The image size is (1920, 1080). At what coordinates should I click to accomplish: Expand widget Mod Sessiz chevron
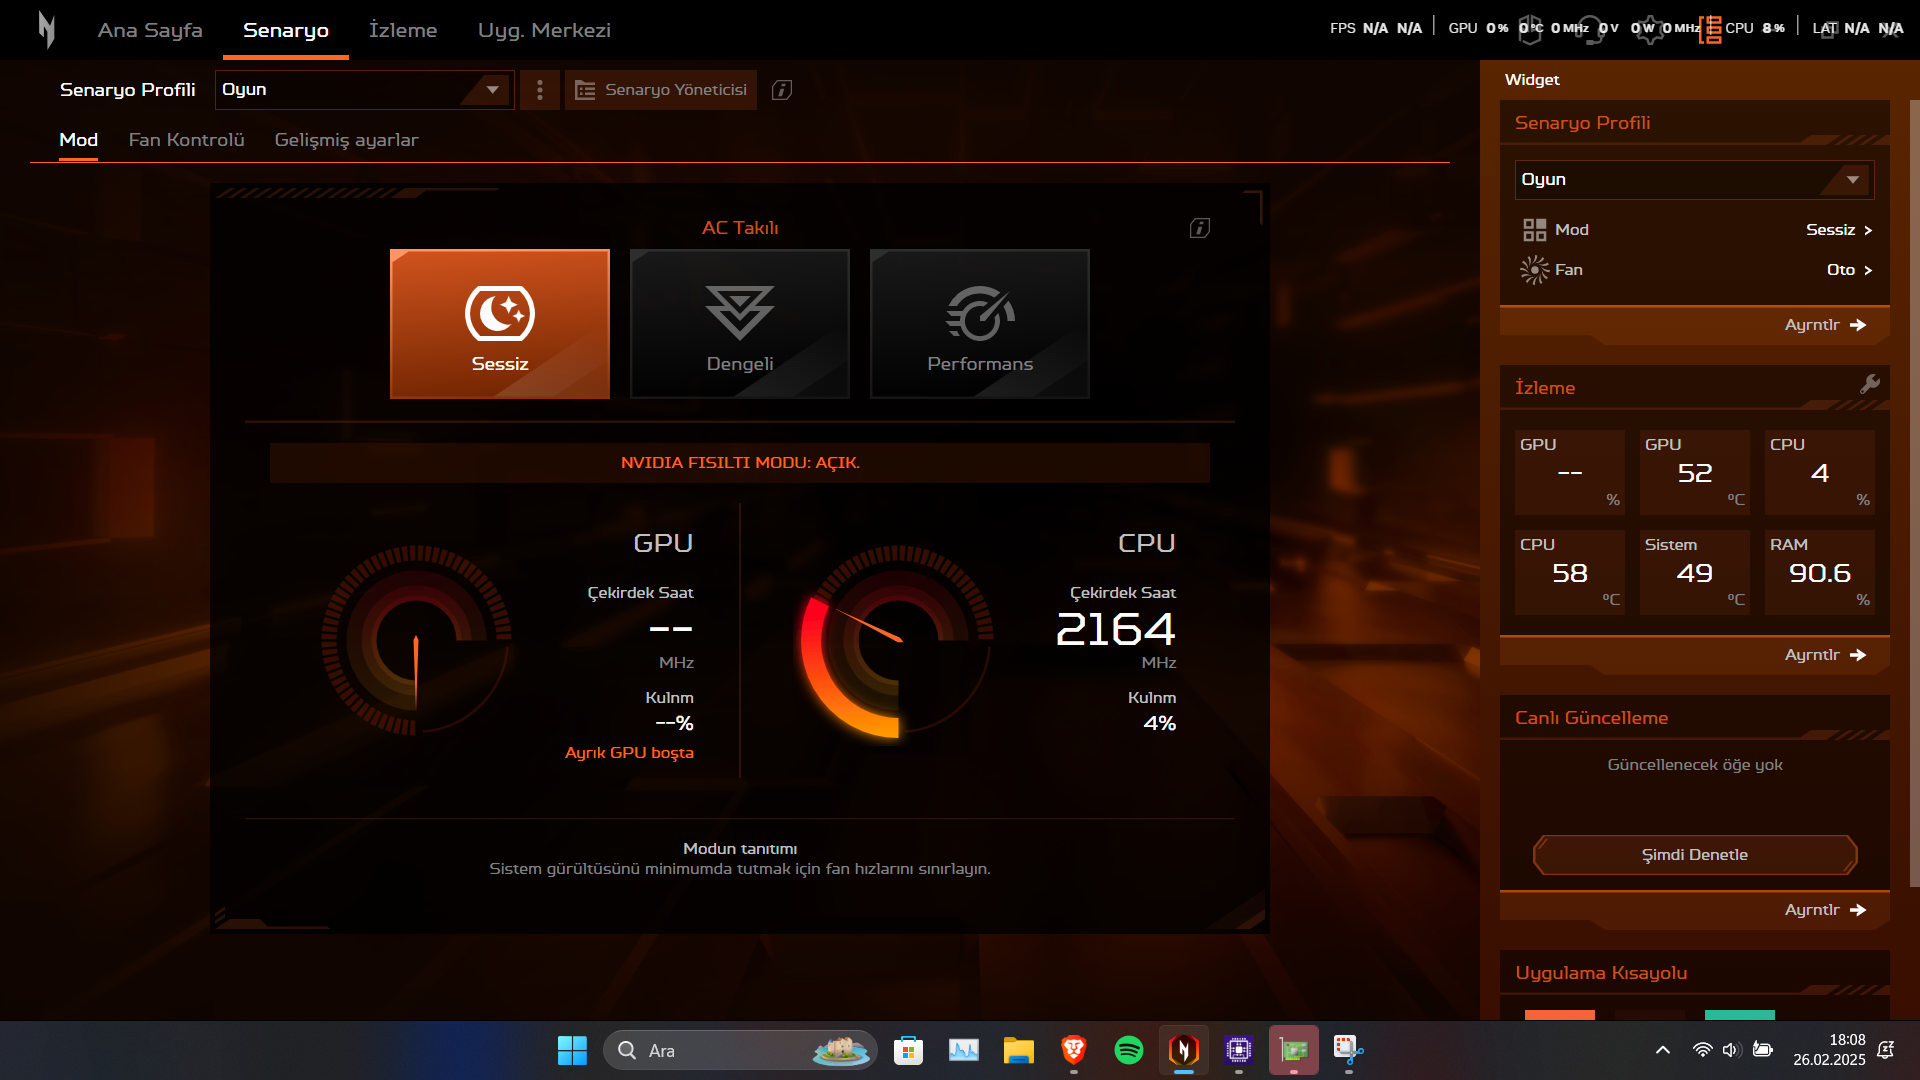(1867, 230)
